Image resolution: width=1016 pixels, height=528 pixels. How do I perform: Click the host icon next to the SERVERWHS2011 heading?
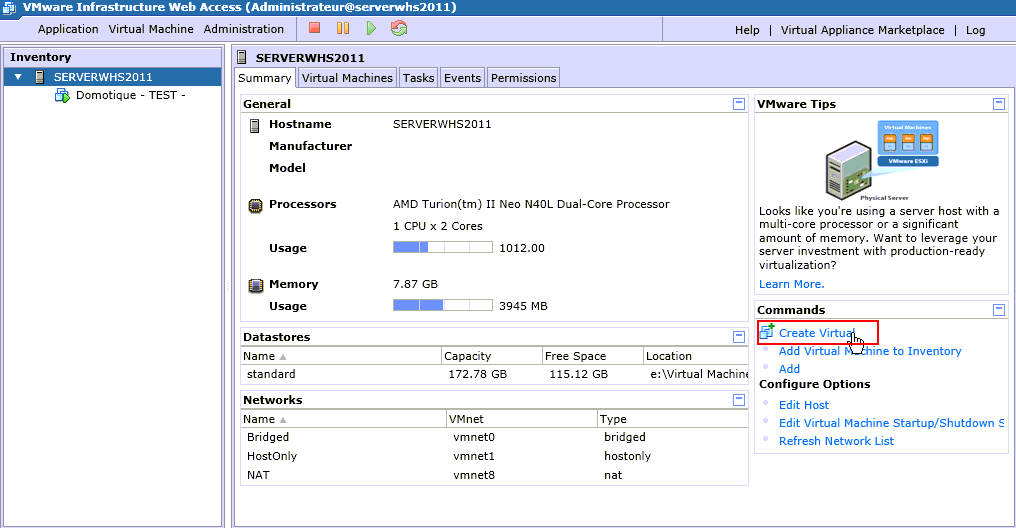coord(242,57)
